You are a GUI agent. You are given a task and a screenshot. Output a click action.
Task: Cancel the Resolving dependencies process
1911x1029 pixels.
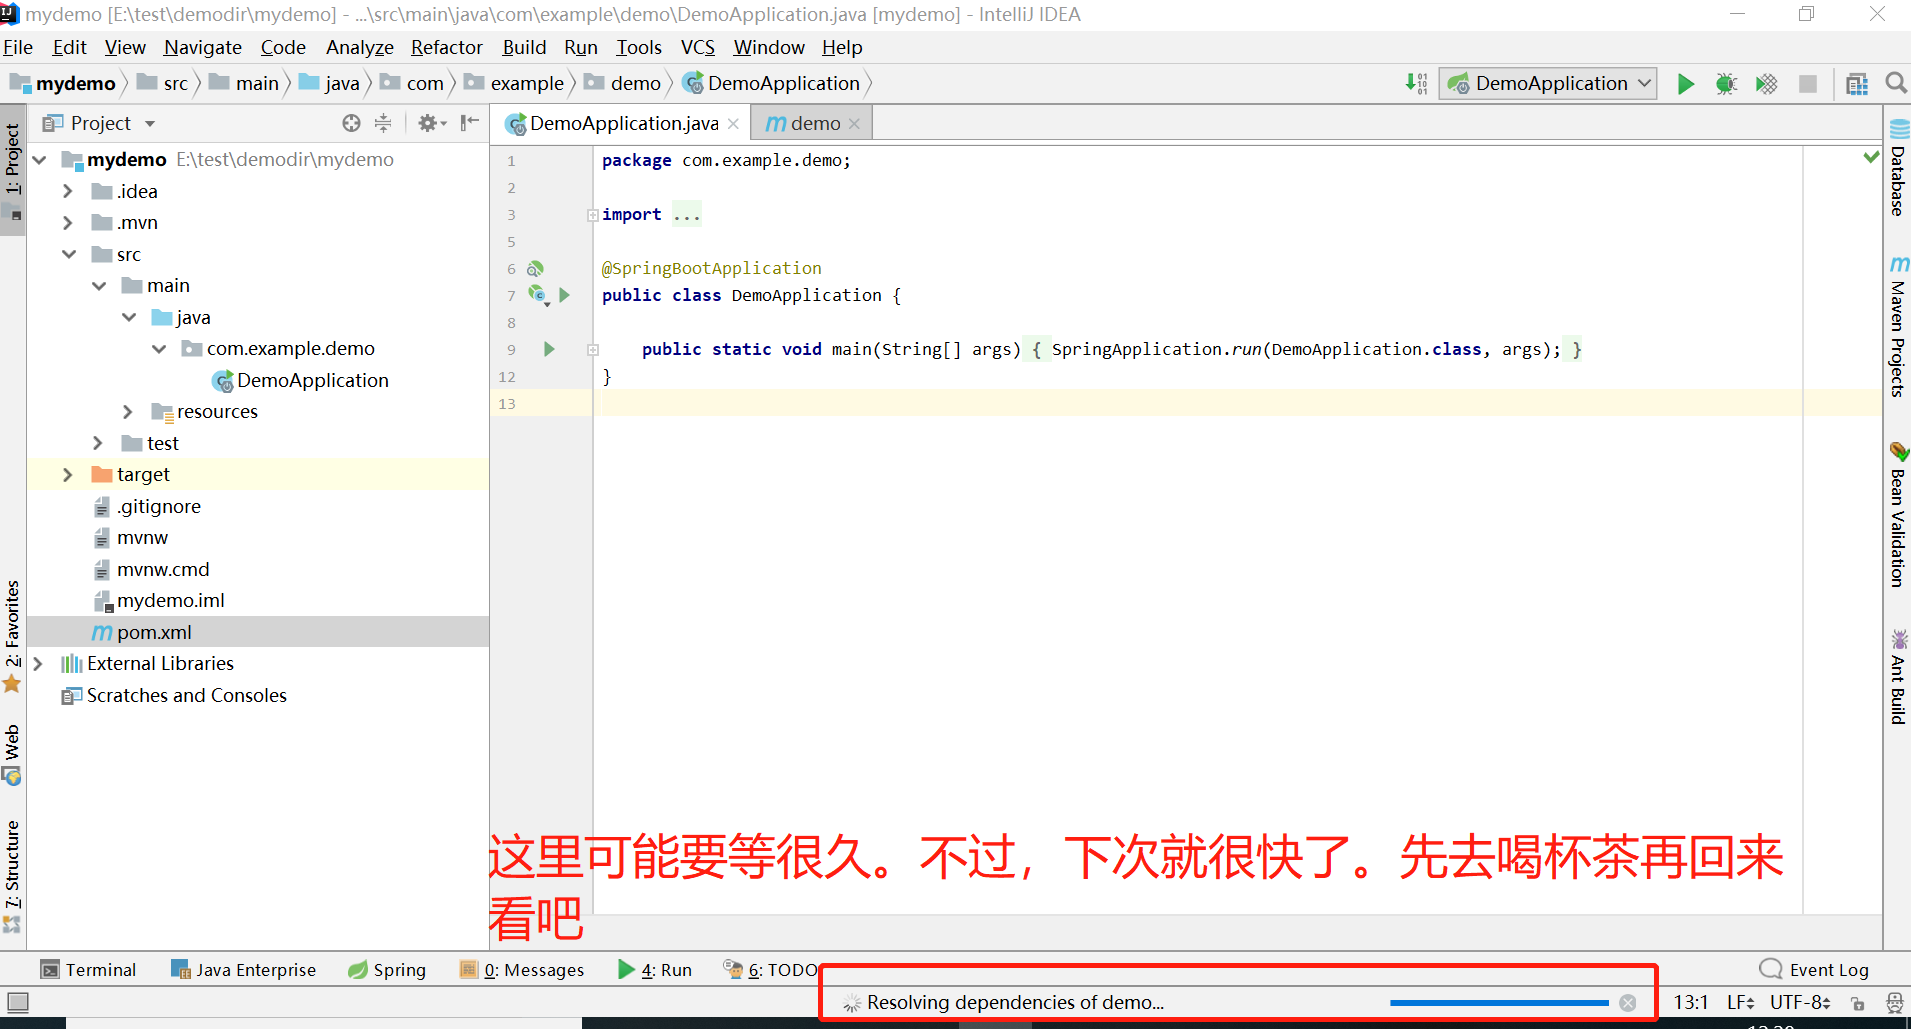1628,1003
